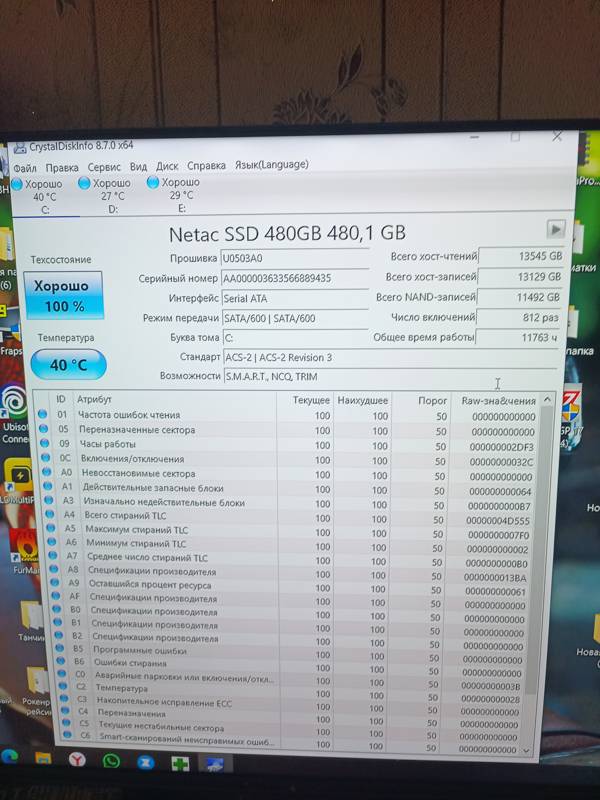
Task: Click the ACS-2 Revision 3 standard field
Action: point(390,357)
